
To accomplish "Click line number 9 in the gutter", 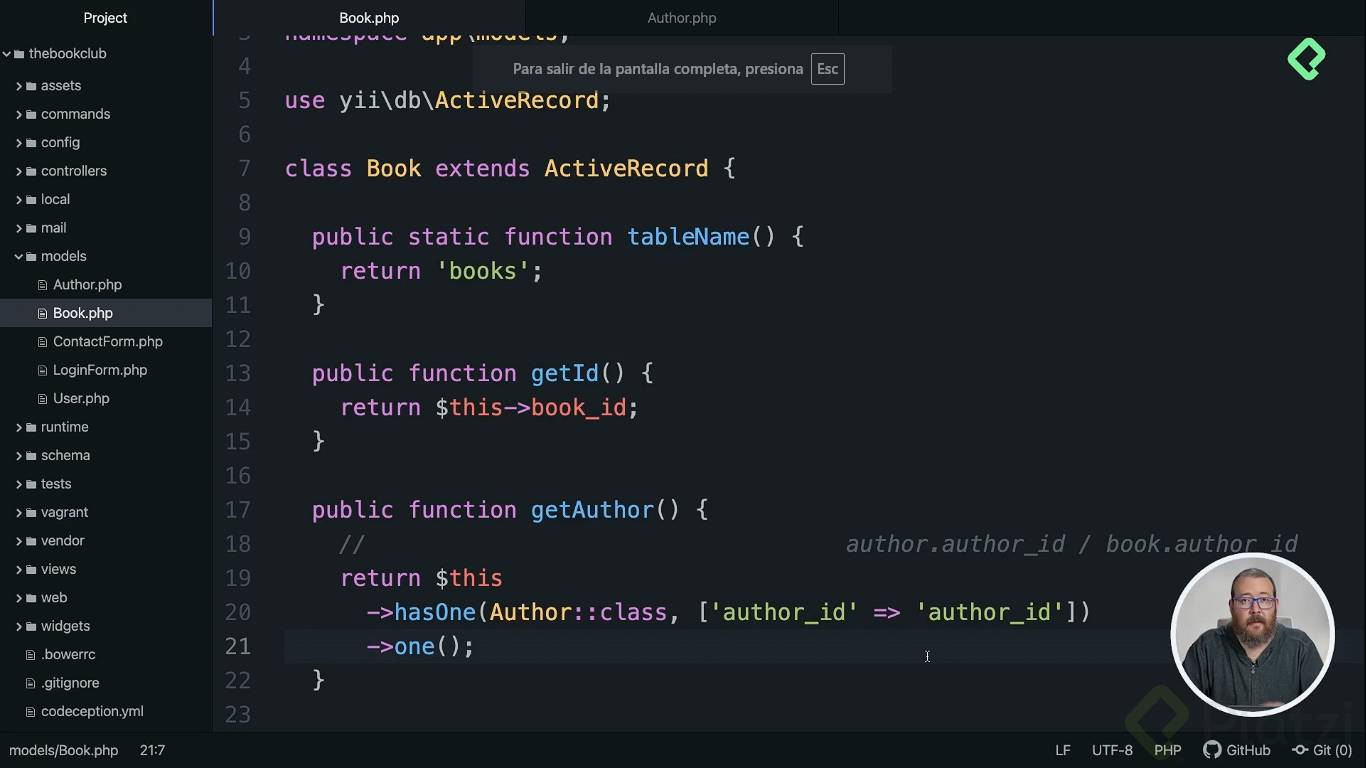I will pyautogui.click(x=245, y=237).
